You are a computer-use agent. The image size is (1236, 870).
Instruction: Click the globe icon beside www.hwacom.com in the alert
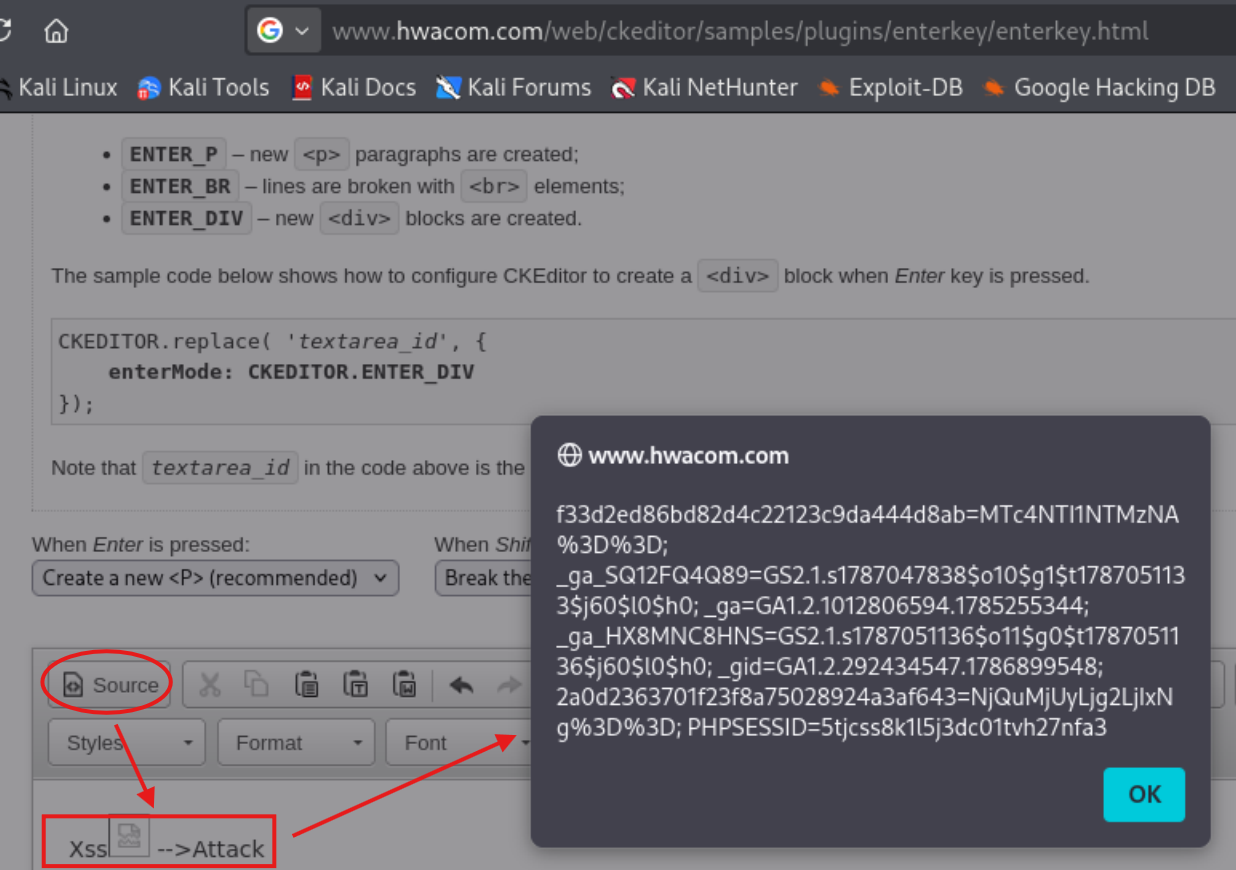click(x=570, y=456)
